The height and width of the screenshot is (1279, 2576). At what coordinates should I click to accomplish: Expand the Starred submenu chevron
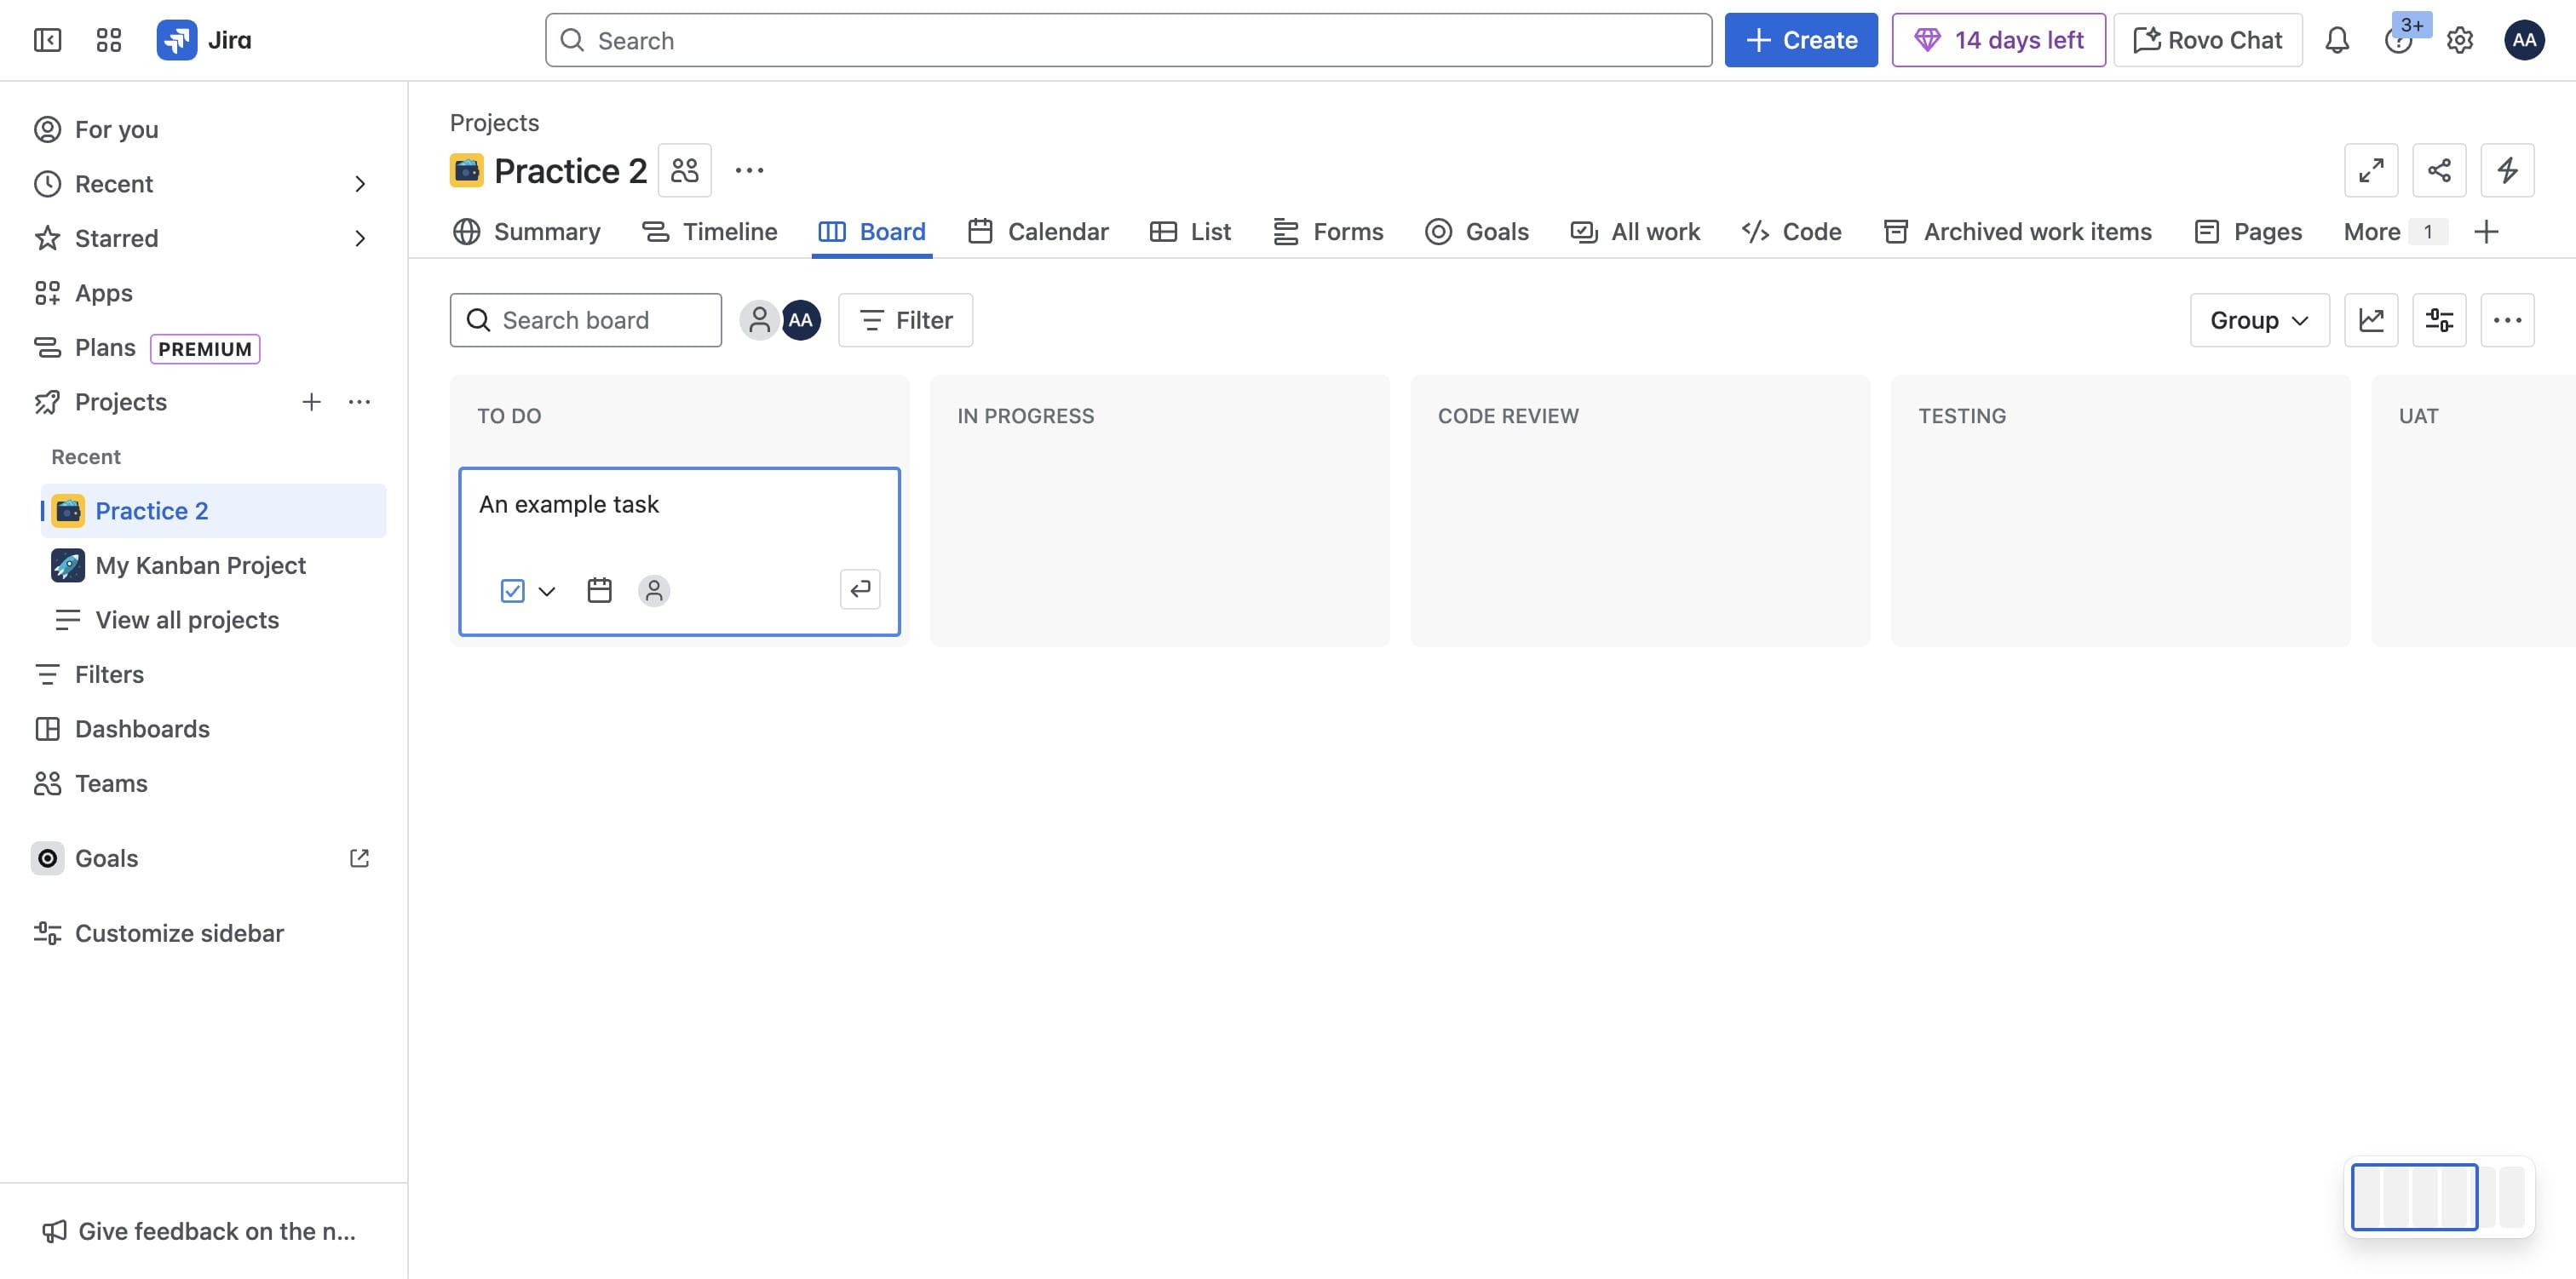(360, 238)
